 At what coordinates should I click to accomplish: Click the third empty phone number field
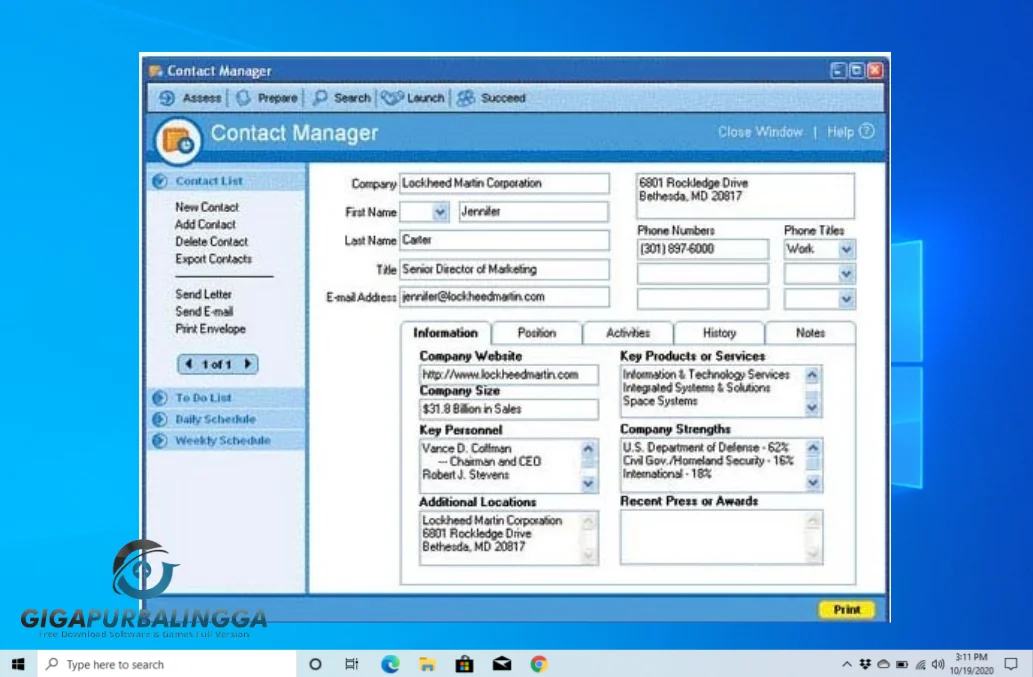click(x=702, y=299)
